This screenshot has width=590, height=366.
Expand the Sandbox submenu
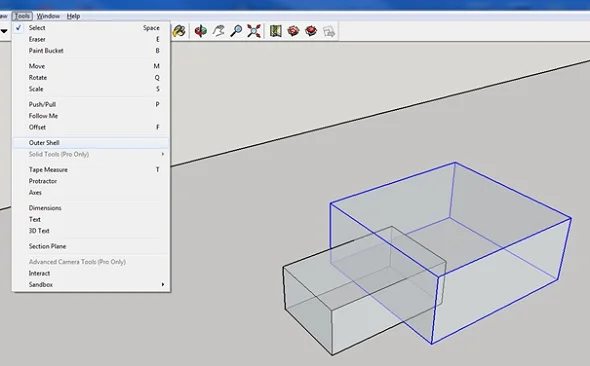click(91, 284)
